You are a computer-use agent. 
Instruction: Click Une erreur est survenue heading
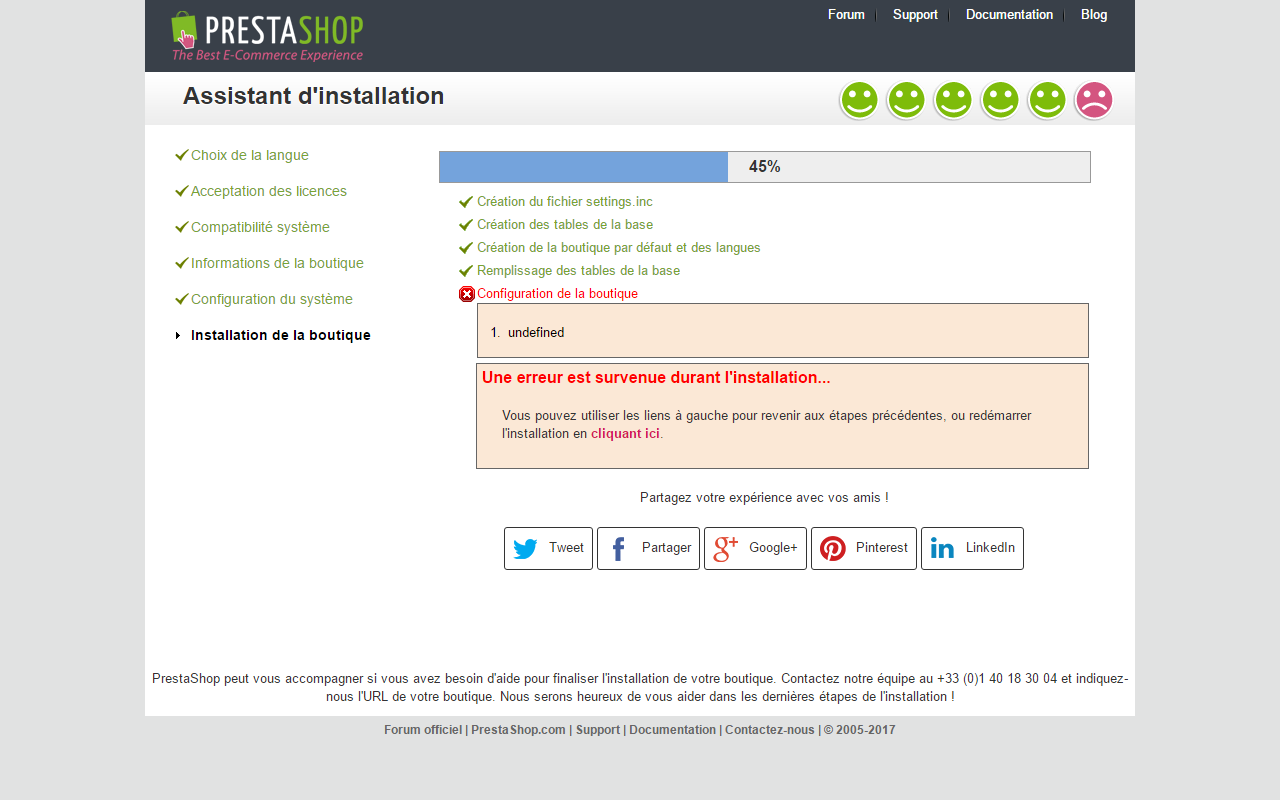pyautogui.click(x=656, y=378)
